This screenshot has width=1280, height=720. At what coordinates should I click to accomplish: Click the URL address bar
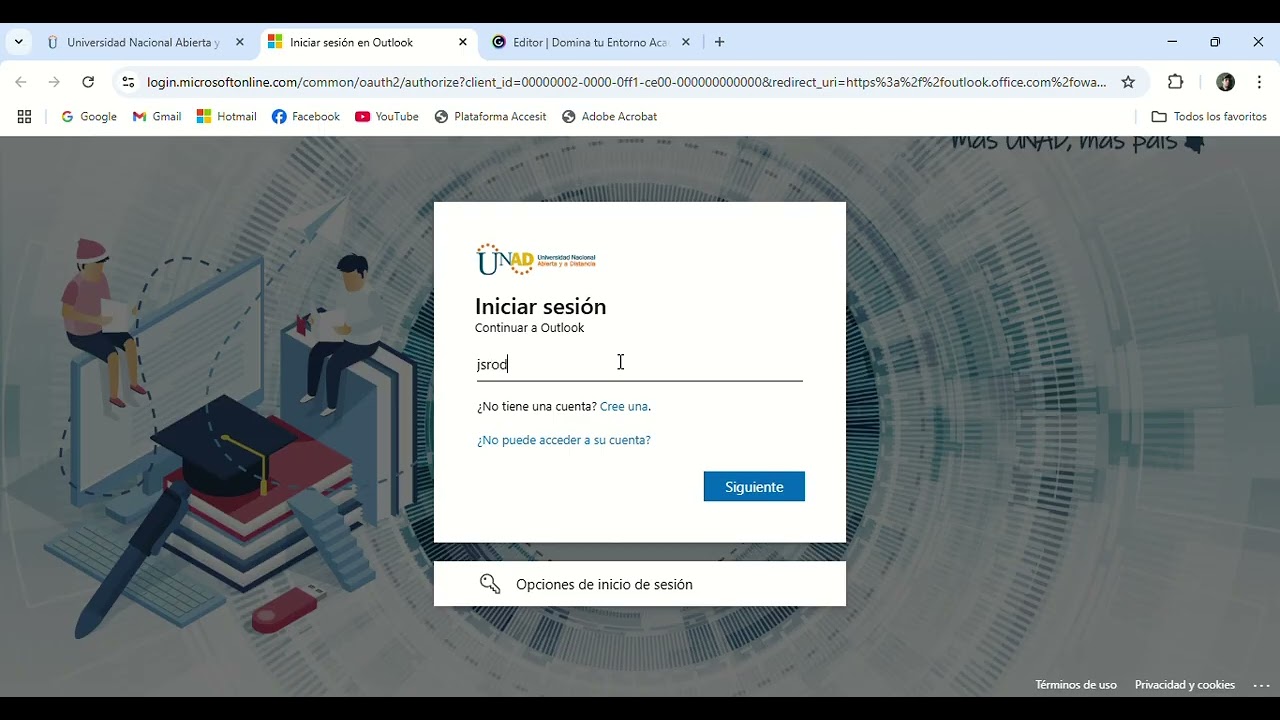tap(626, 82)
